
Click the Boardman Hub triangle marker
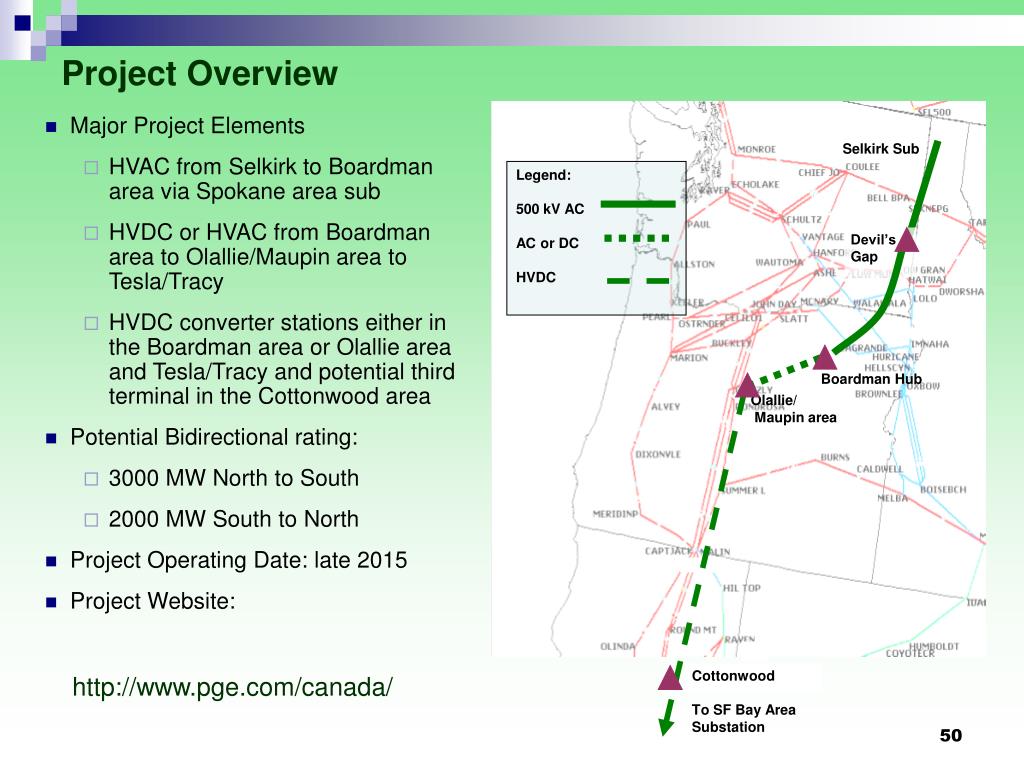(x=825, y=358)
